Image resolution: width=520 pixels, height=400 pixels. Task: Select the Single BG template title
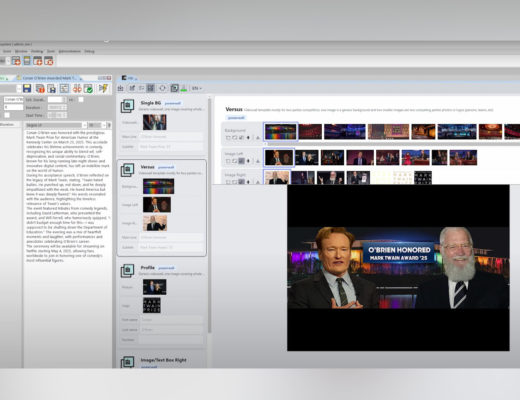151,103
